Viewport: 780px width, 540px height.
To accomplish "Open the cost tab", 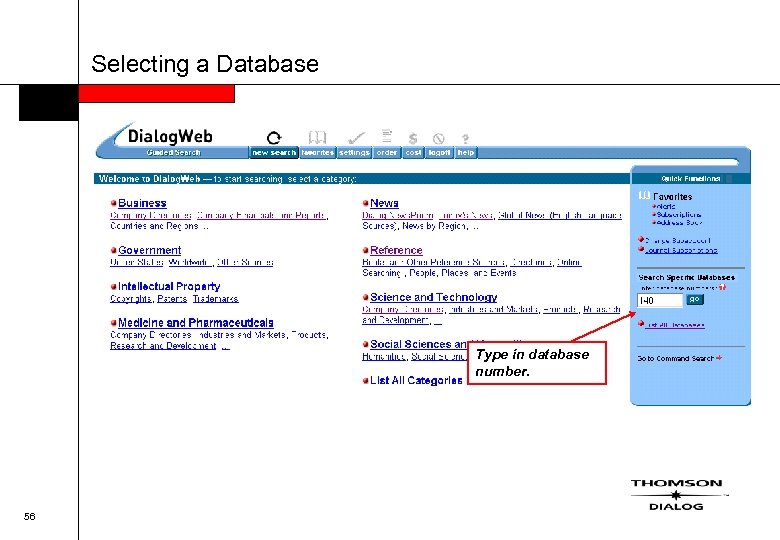I will [413, 153].
